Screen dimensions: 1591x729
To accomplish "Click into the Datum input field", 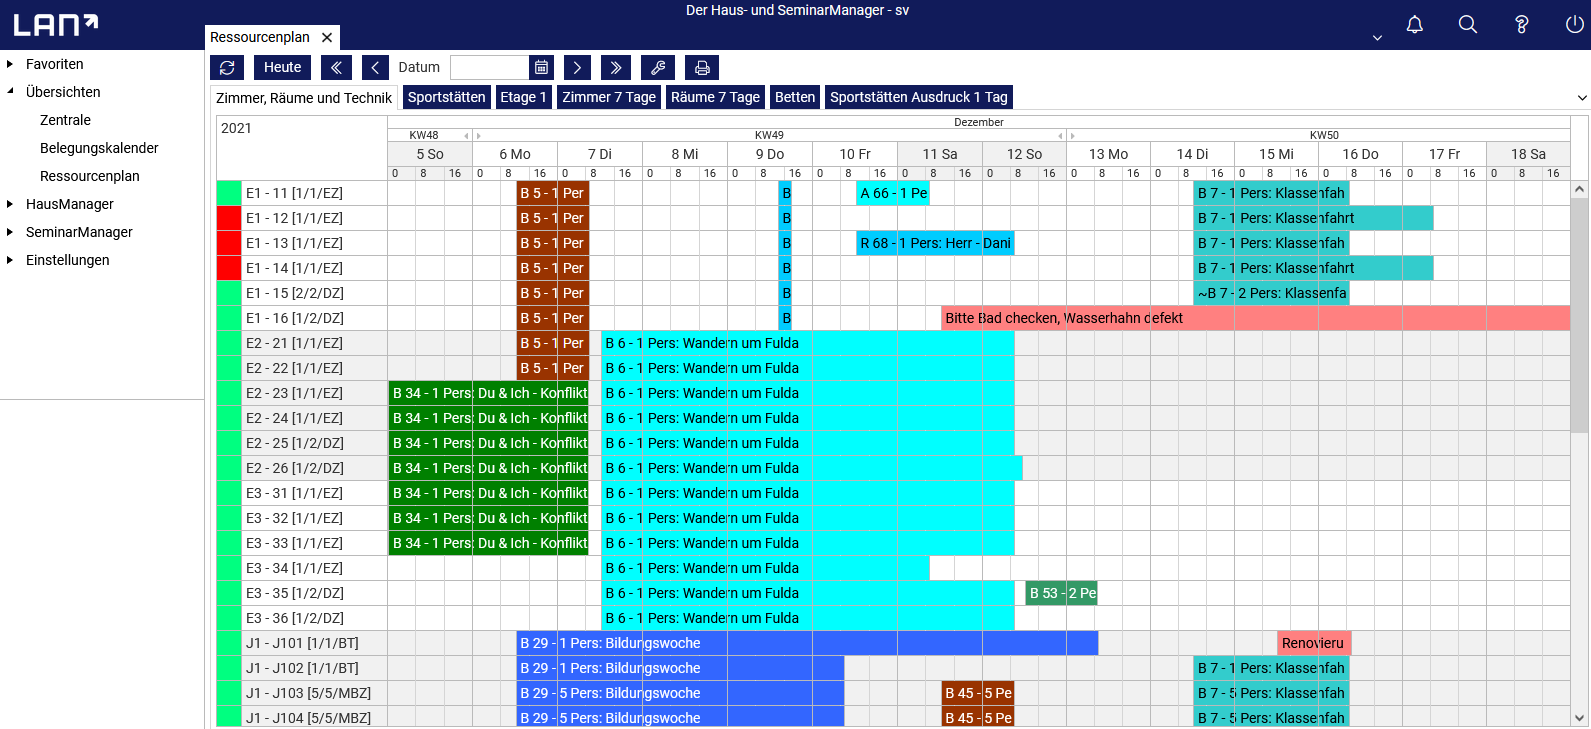I will (489, 67).
